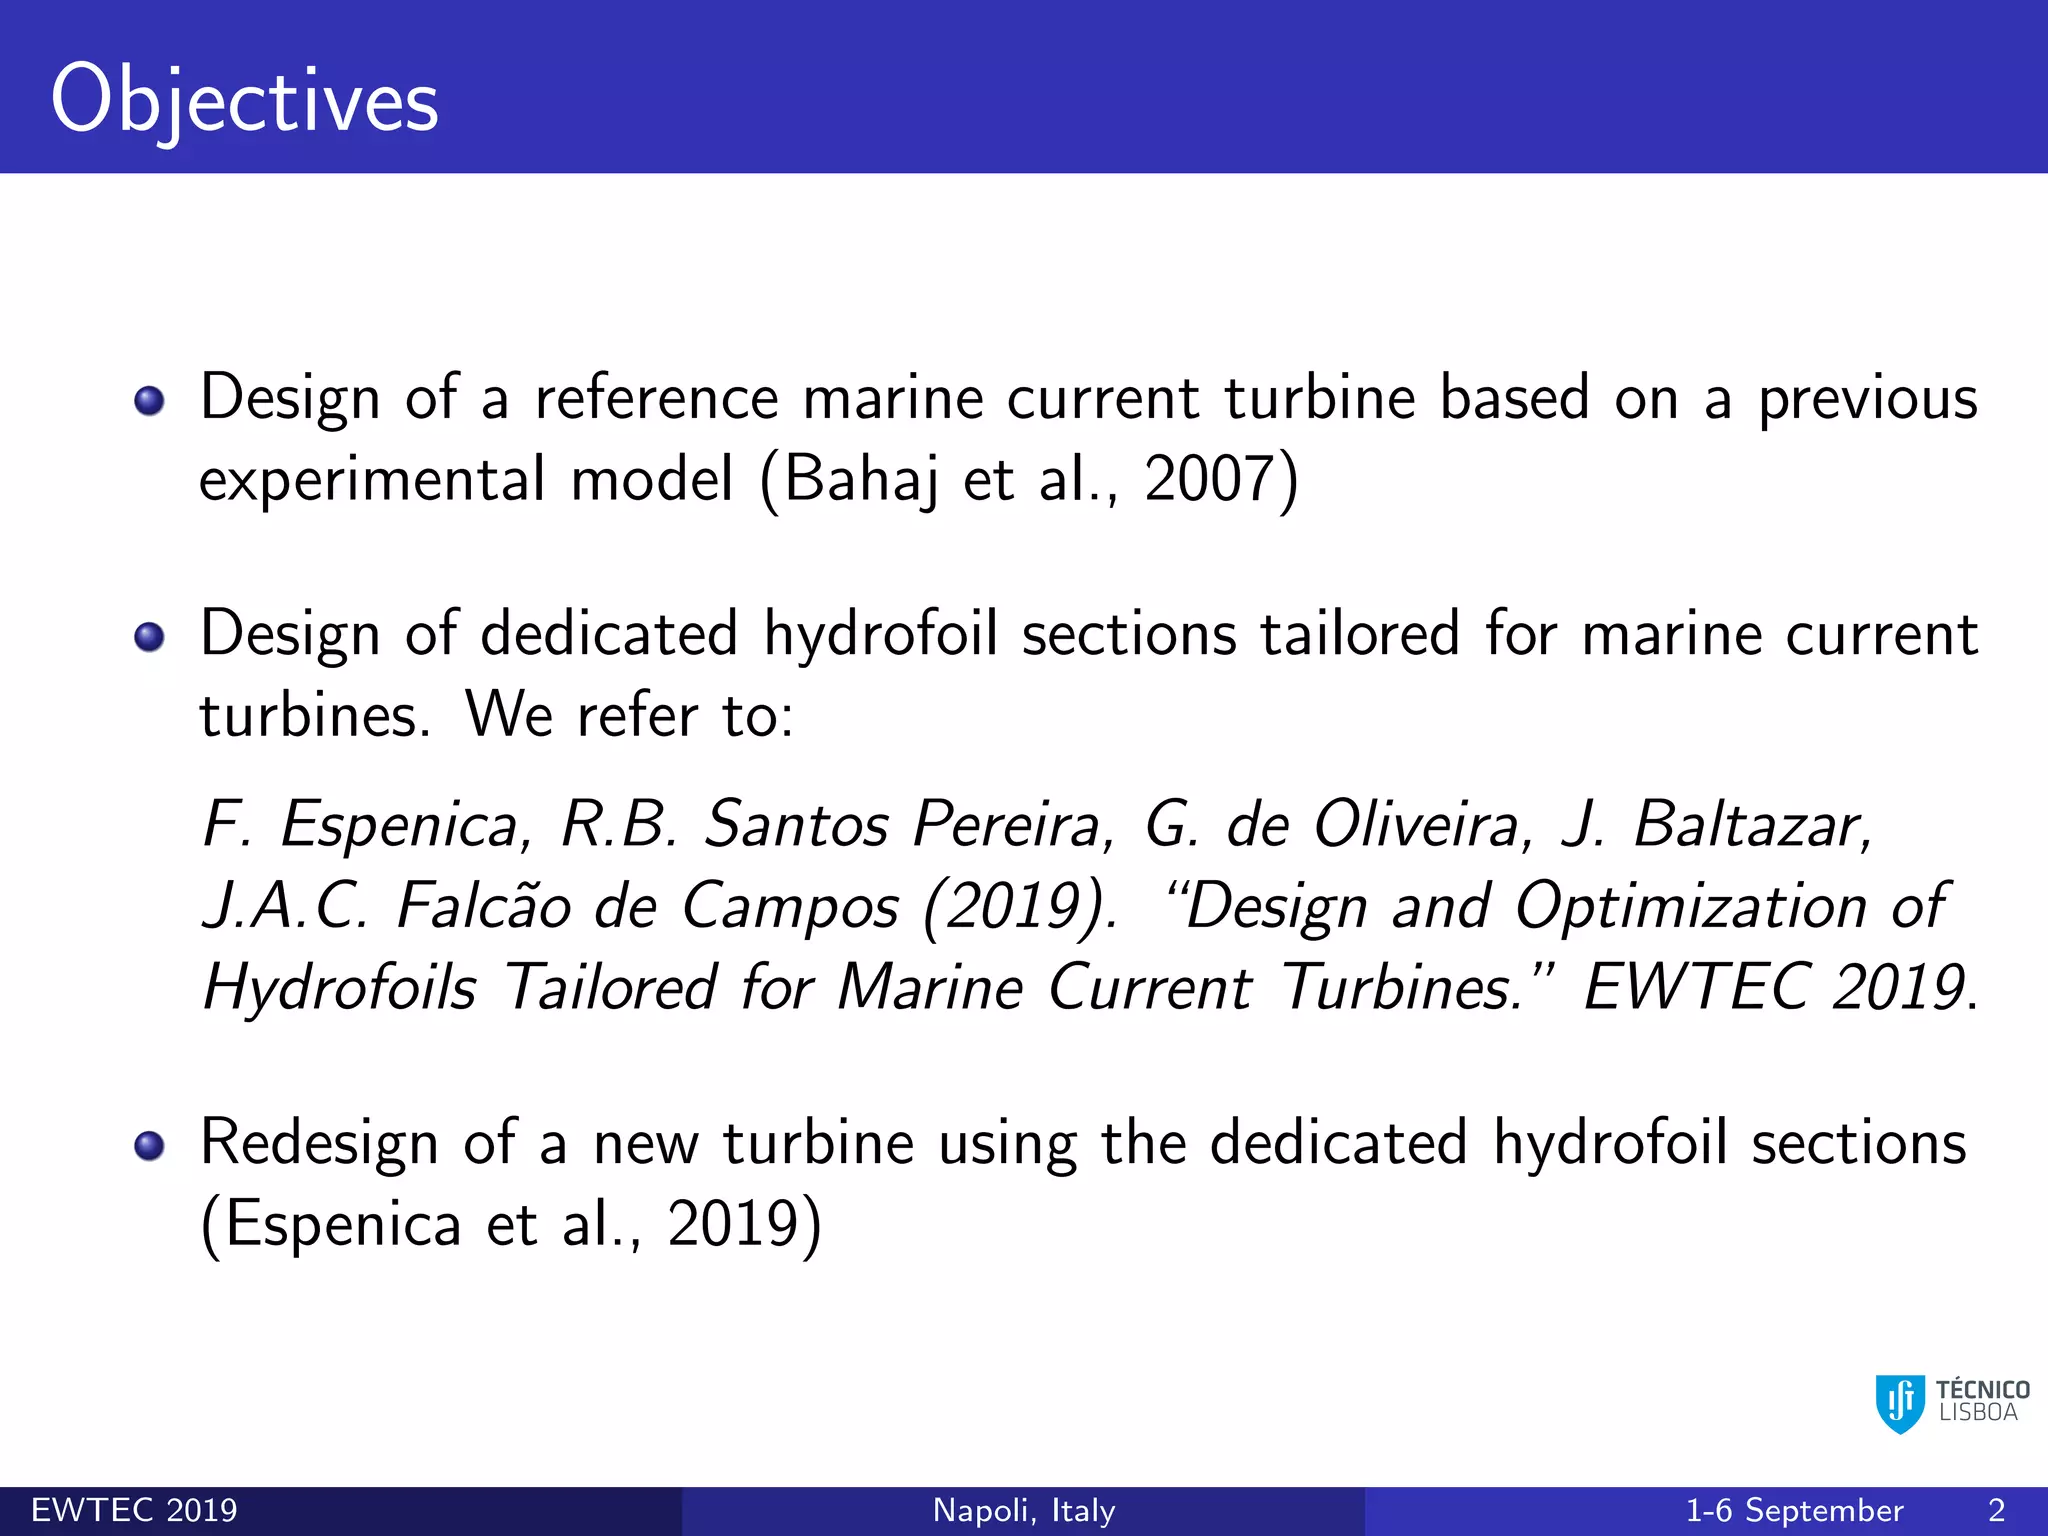This screenshot has width=2048, height=1536.
Task: Click 'Napoli, Italy' in the footer
Action: coord(1024,1510)
